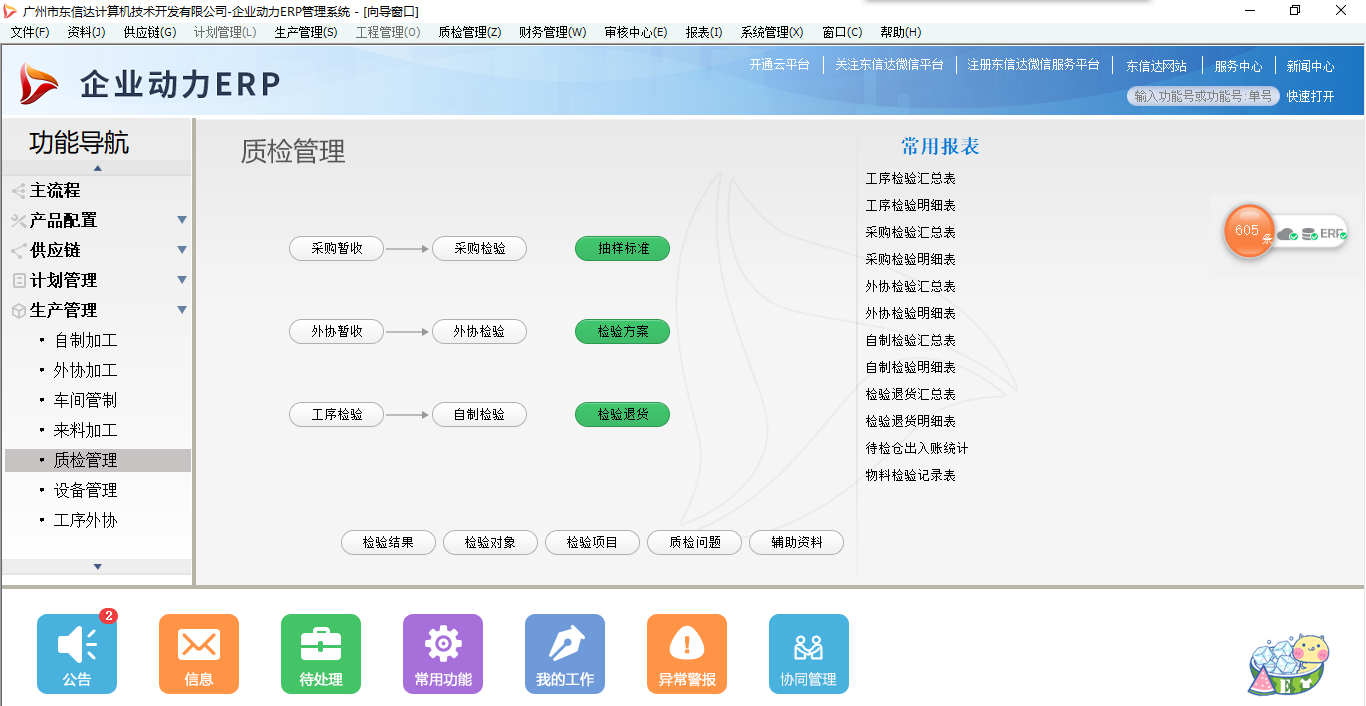Click the mascot icon at bottom right
The height and width of the screenshot is (706, 1366).
[x=1289, y=663]
